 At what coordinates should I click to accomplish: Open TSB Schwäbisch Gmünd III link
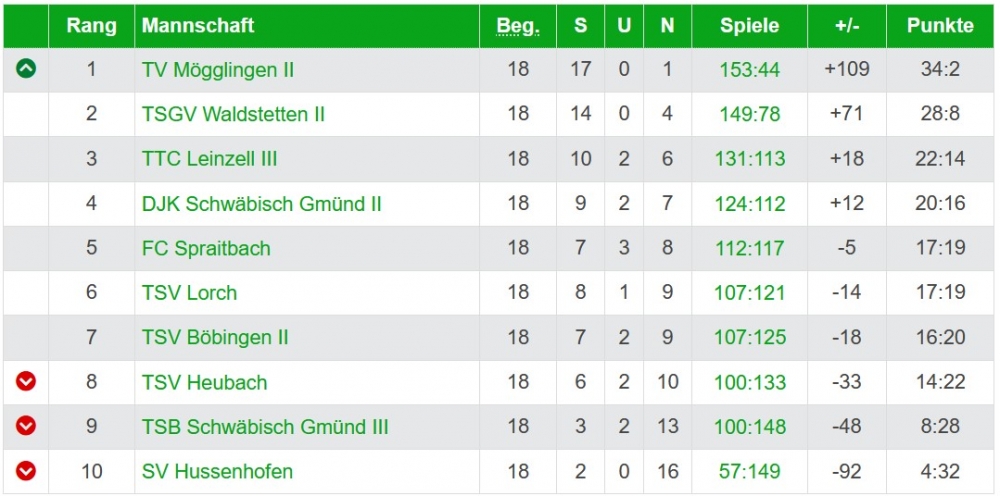(265, 427)
